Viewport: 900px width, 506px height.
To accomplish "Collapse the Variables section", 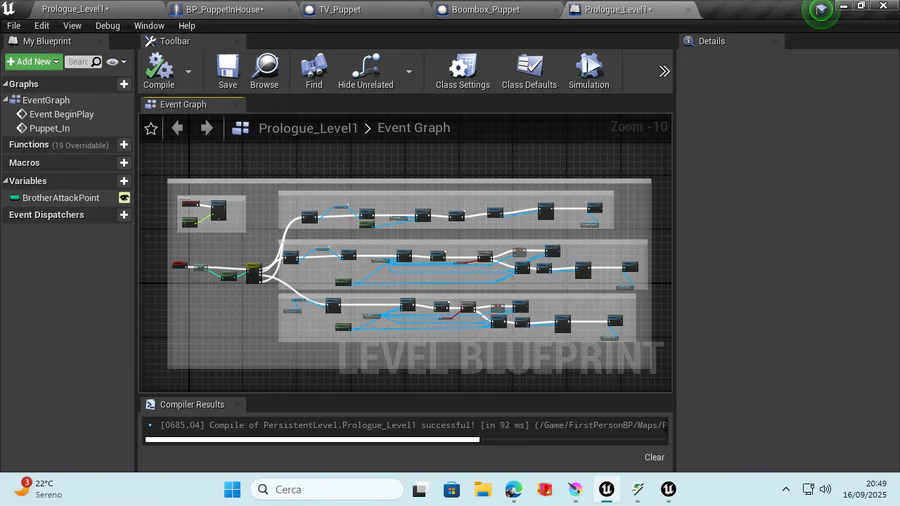I will click(x=6, y=181).
